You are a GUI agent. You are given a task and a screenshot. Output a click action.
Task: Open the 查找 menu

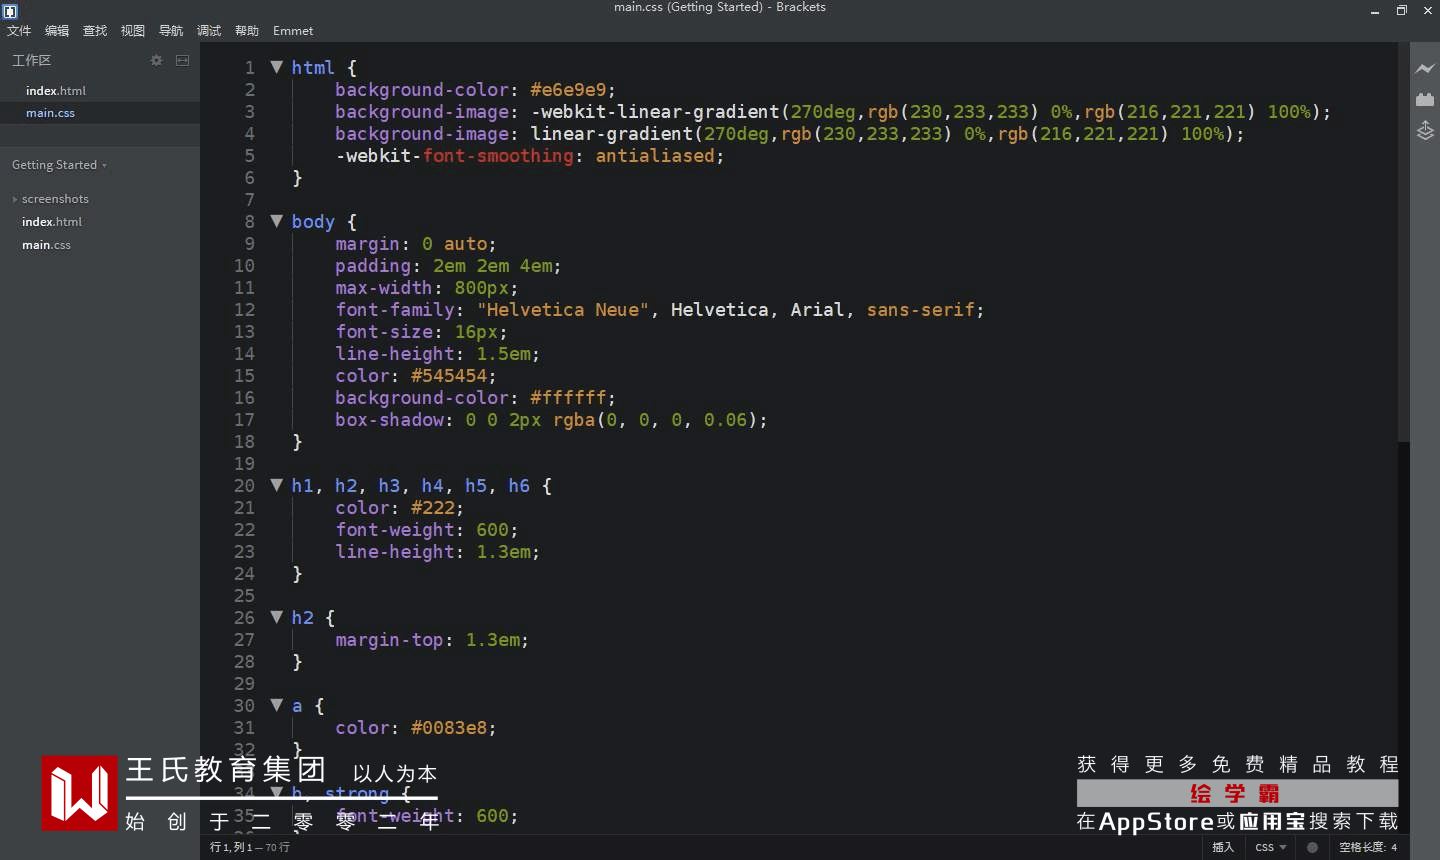95,31
